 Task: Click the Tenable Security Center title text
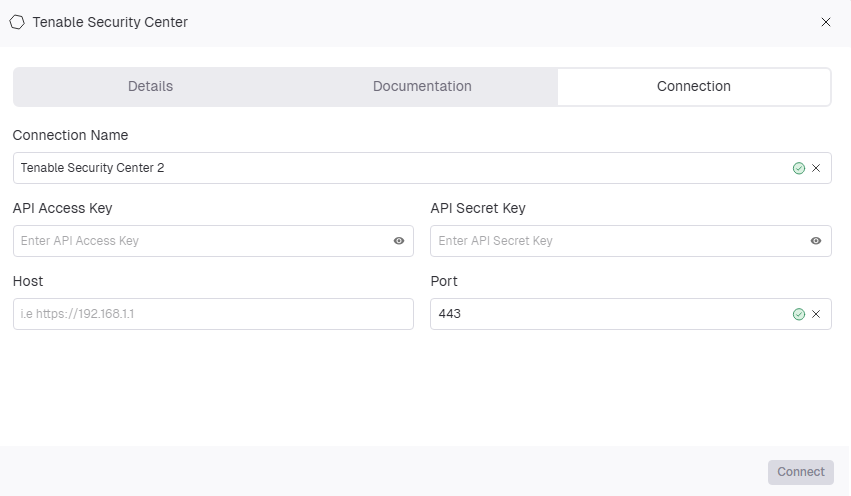tap(110, 22)
